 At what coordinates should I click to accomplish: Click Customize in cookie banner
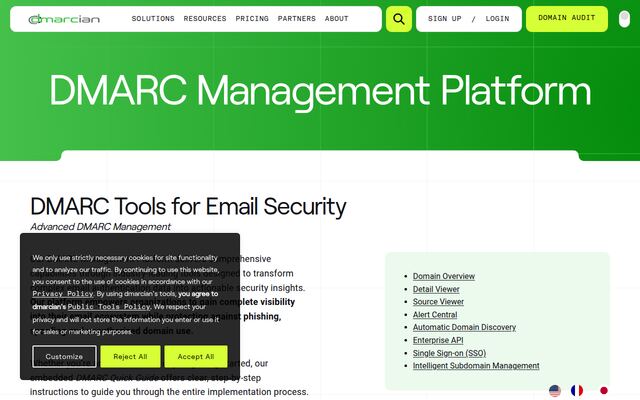(64, 356)
